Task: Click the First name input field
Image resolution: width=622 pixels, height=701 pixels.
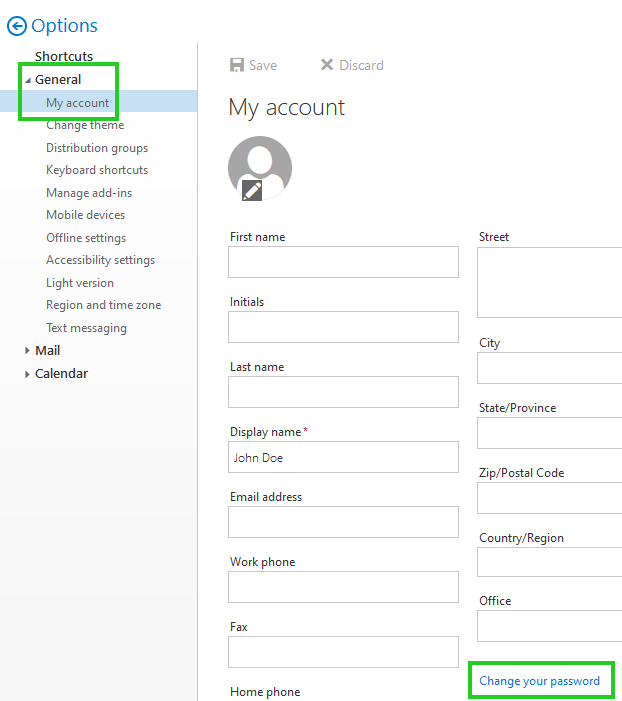Action: (x=343, y=262)
